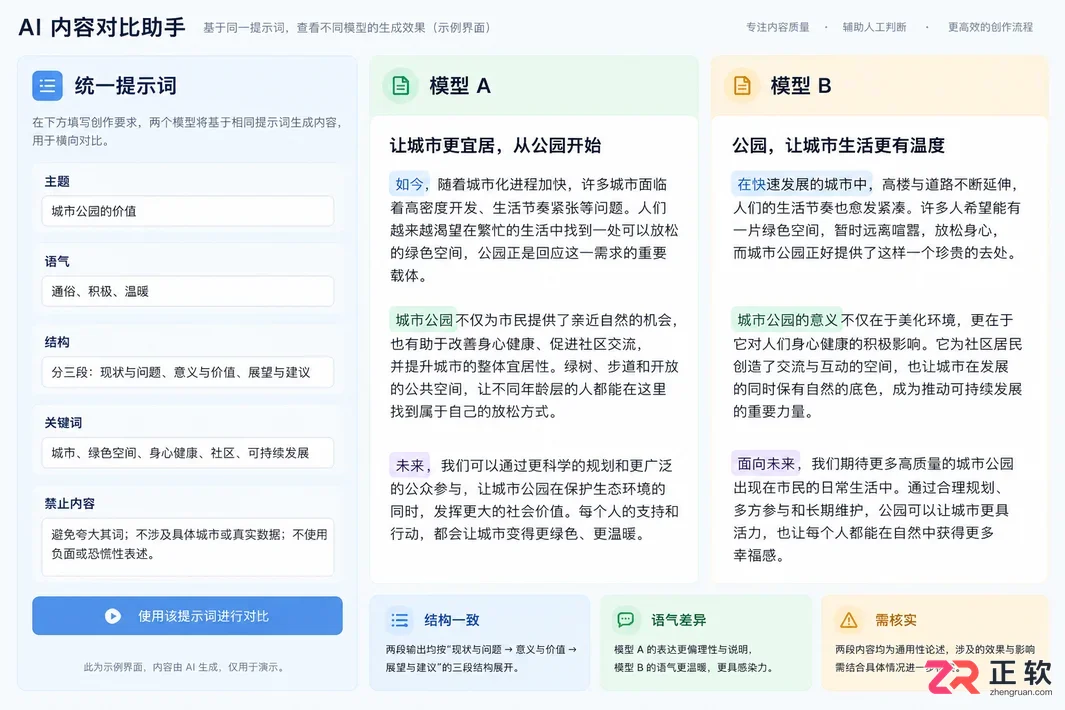Click the 禁止内容 text area
1065x710 pixels.
[187, 548]
